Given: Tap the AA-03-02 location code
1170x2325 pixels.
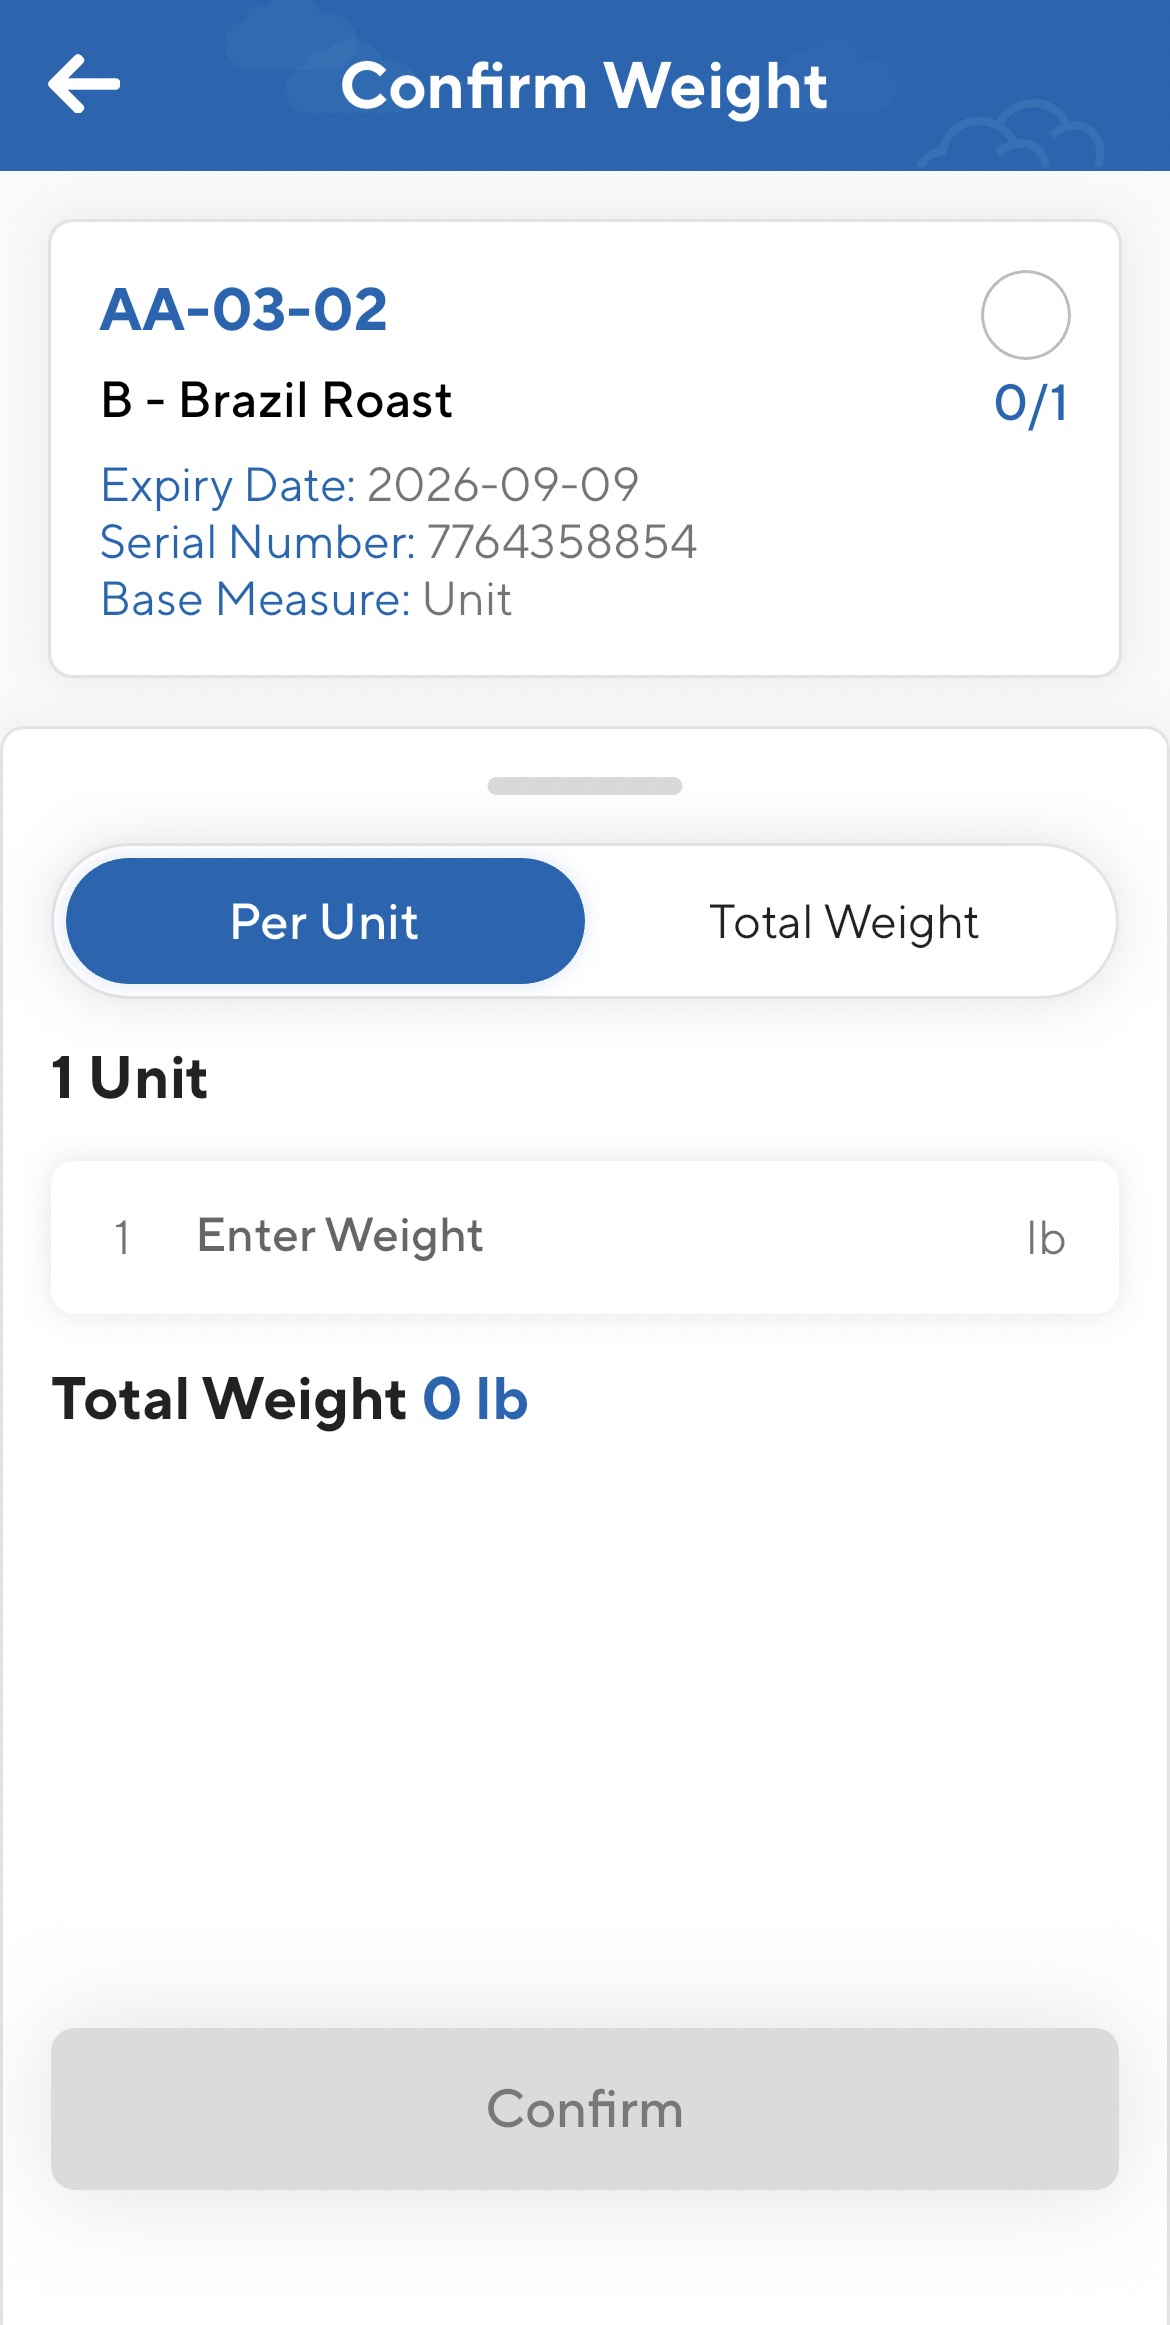Looking at the screenshot, I should tap(243, 309).
